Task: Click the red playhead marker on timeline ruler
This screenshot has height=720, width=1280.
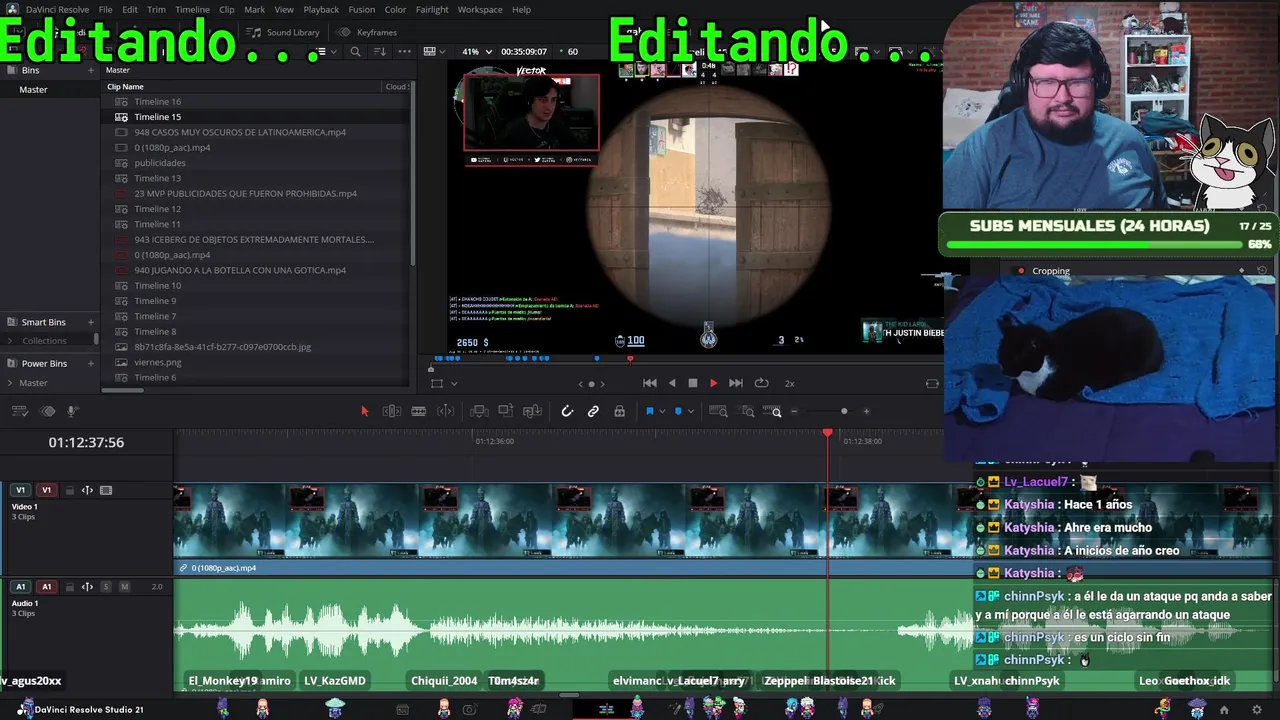Action: point(828,432)
